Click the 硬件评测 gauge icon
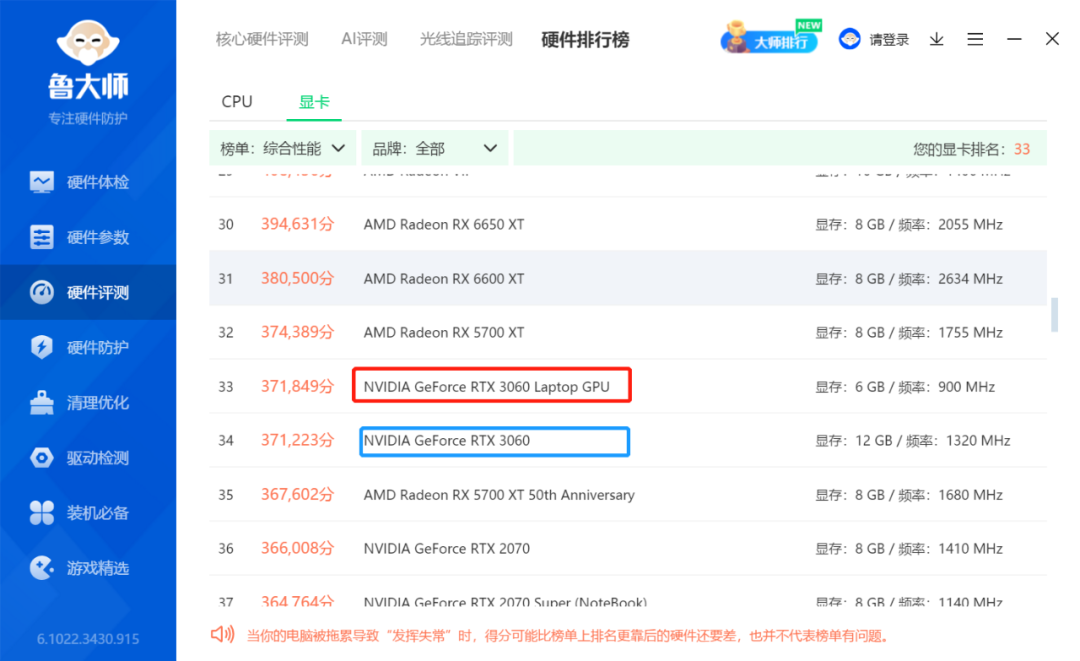The height and width of the screenshot is (661, 1080). pos(42,292)
